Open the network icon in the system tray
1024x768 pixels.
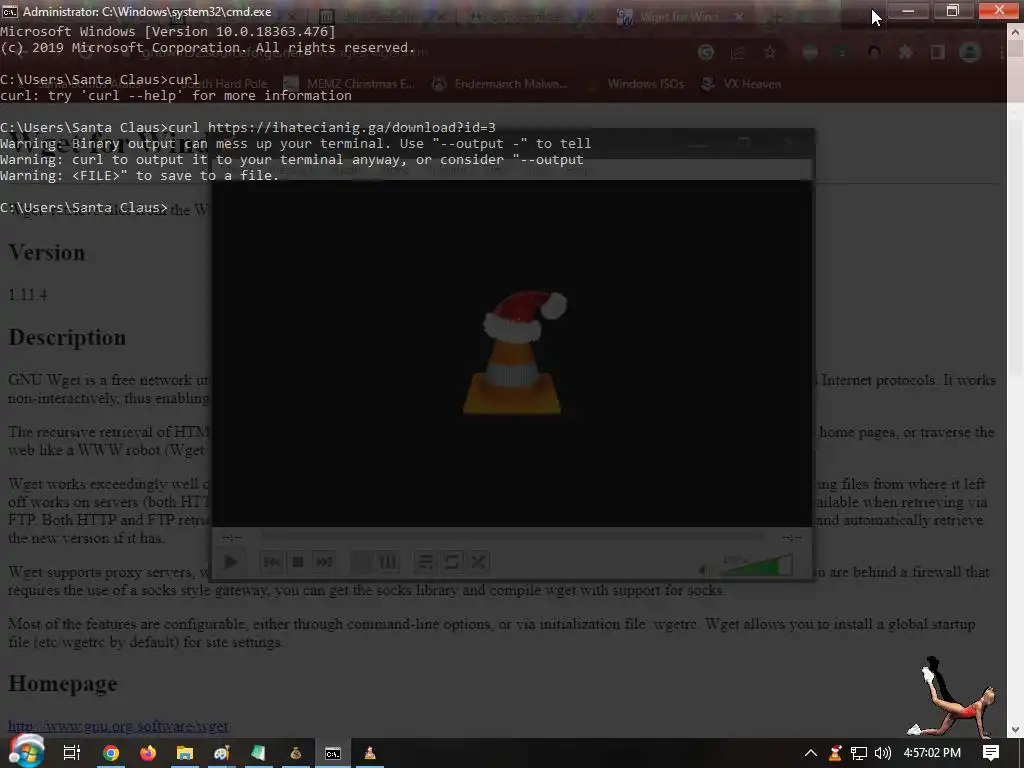[859, 754]
